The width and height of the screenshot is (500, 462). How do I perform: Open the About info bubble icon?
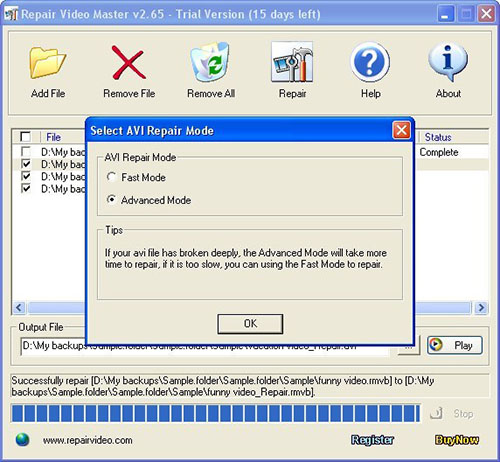[448, 62]
